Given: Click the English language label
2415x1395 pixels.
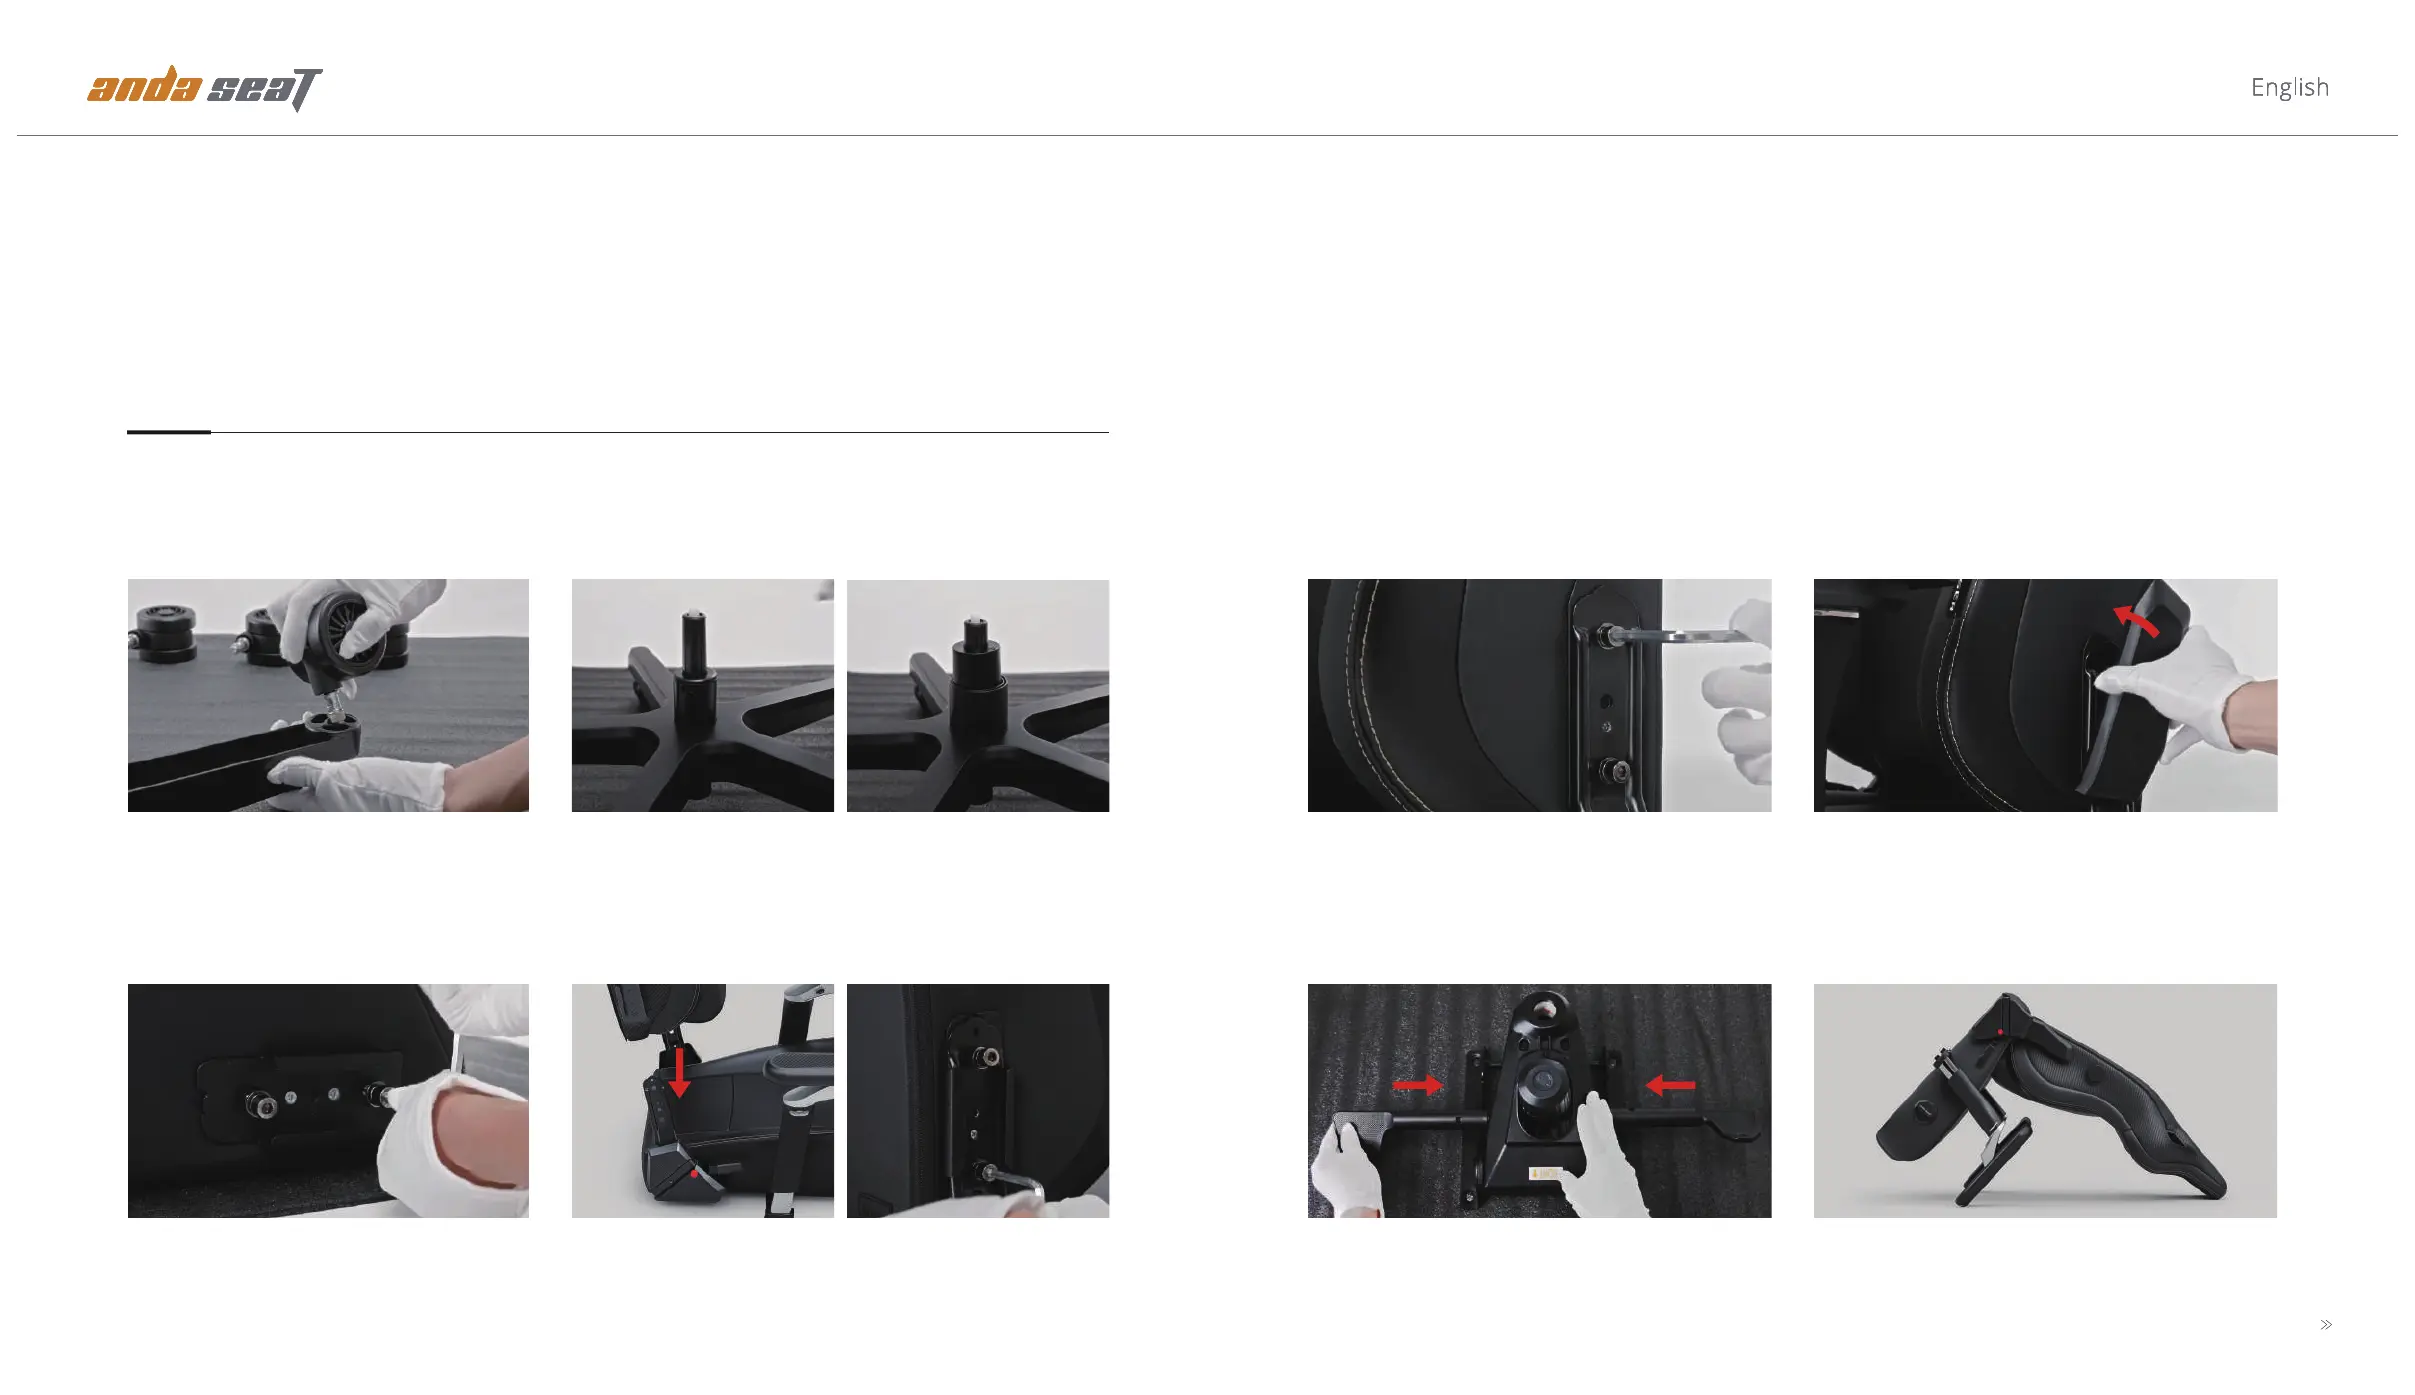Looking at the screenshot, I should click(x=2290, y=88).
